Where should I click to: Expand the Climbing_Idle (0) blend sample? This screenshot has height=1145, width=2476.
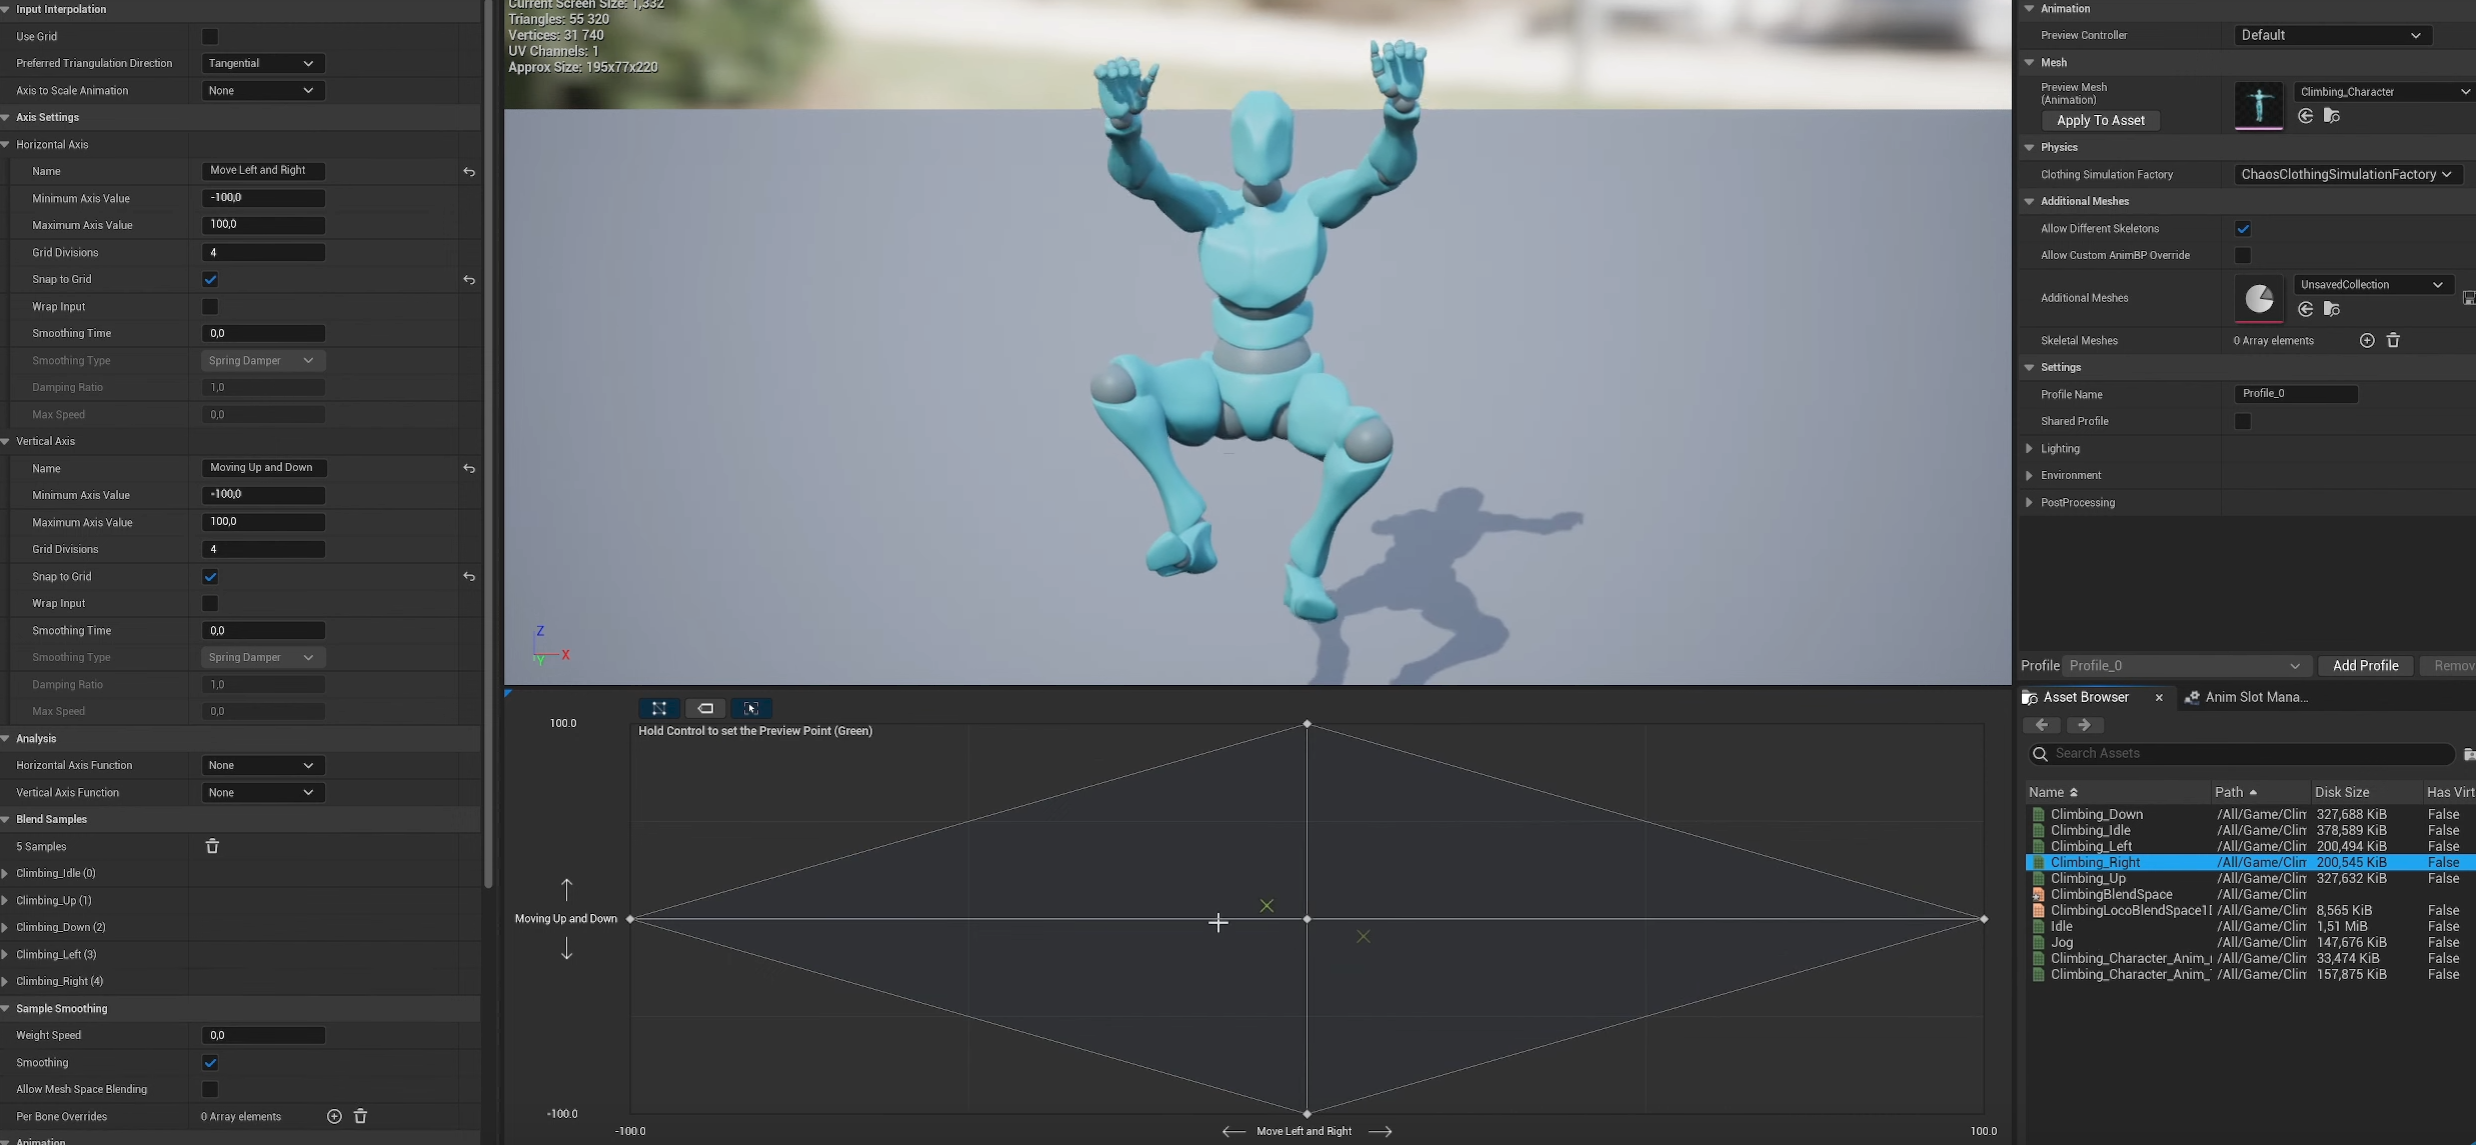[6, 873]
